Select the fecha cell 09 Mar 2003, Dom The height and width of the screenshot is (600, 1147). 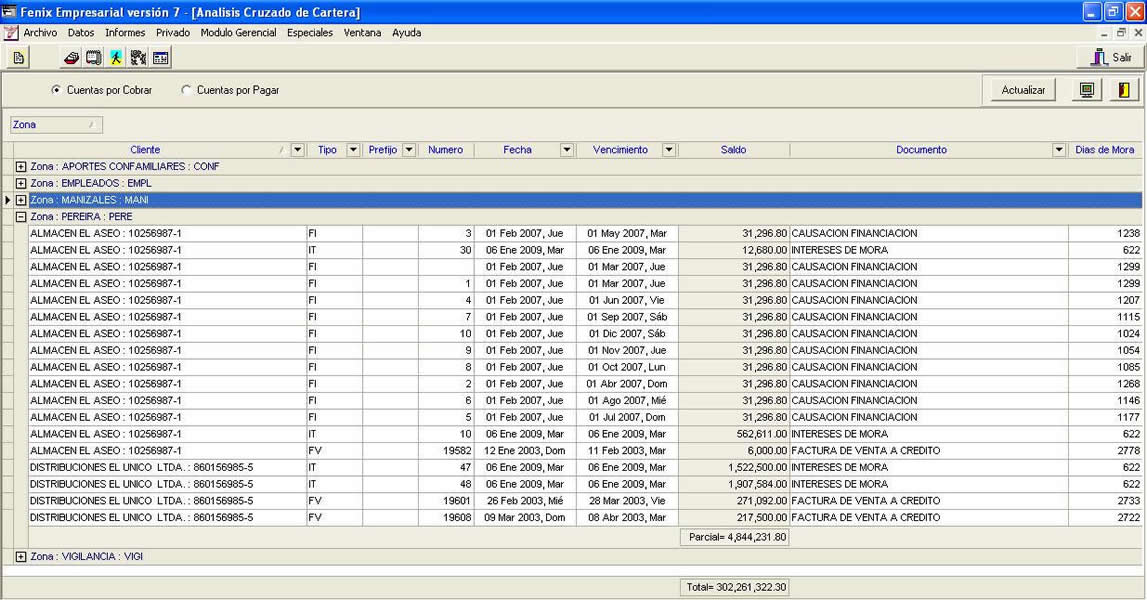click(x=525, y=517)
